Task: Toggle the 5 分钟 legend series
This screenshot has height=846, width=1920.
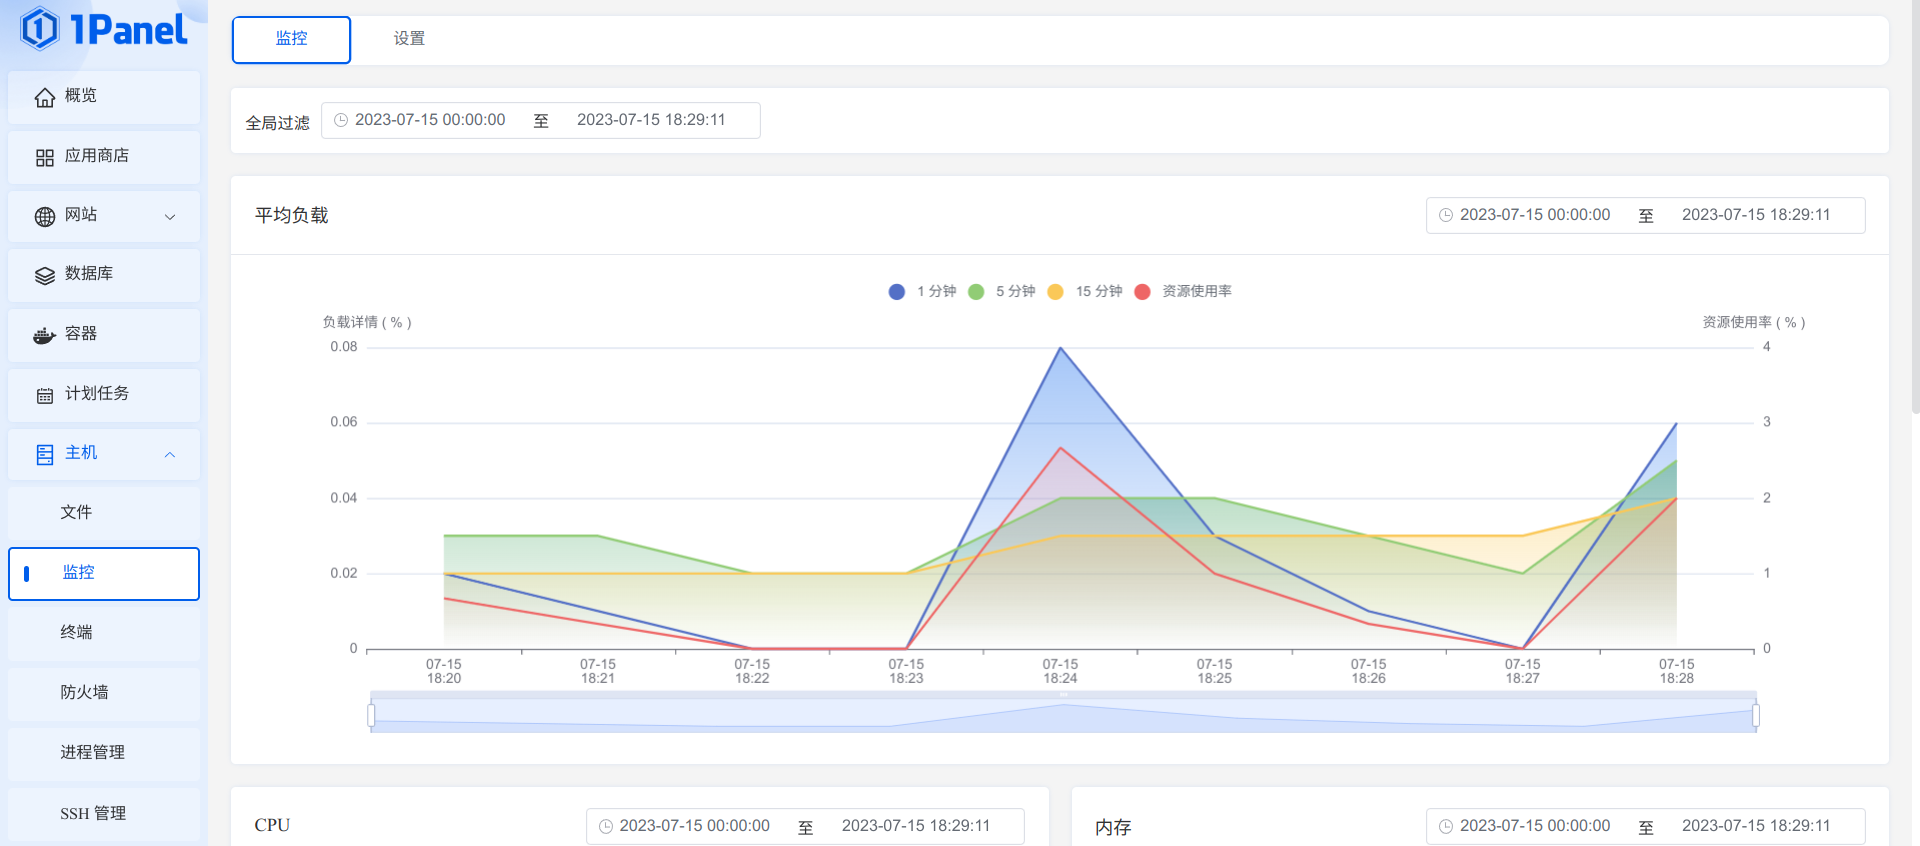Action: 1002,291
